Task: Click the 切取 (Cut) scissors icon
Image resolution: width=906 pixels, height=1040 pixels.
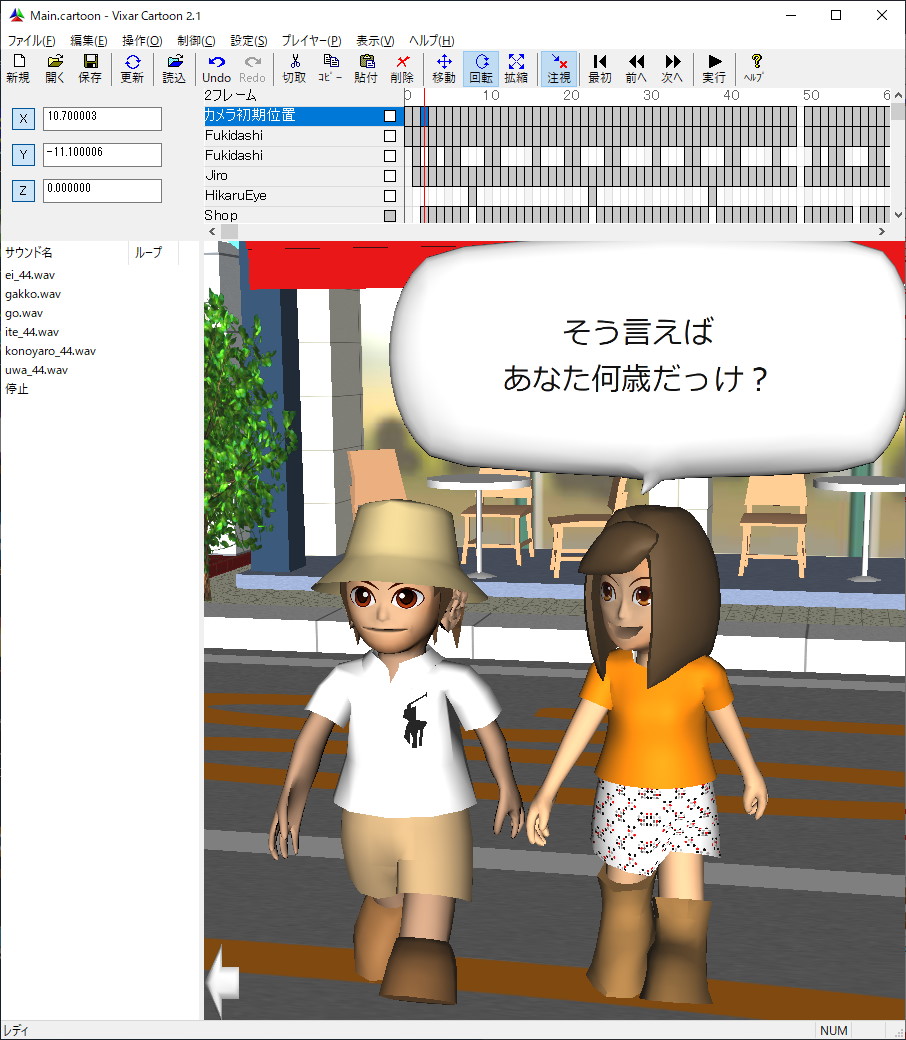Action: 294,68
